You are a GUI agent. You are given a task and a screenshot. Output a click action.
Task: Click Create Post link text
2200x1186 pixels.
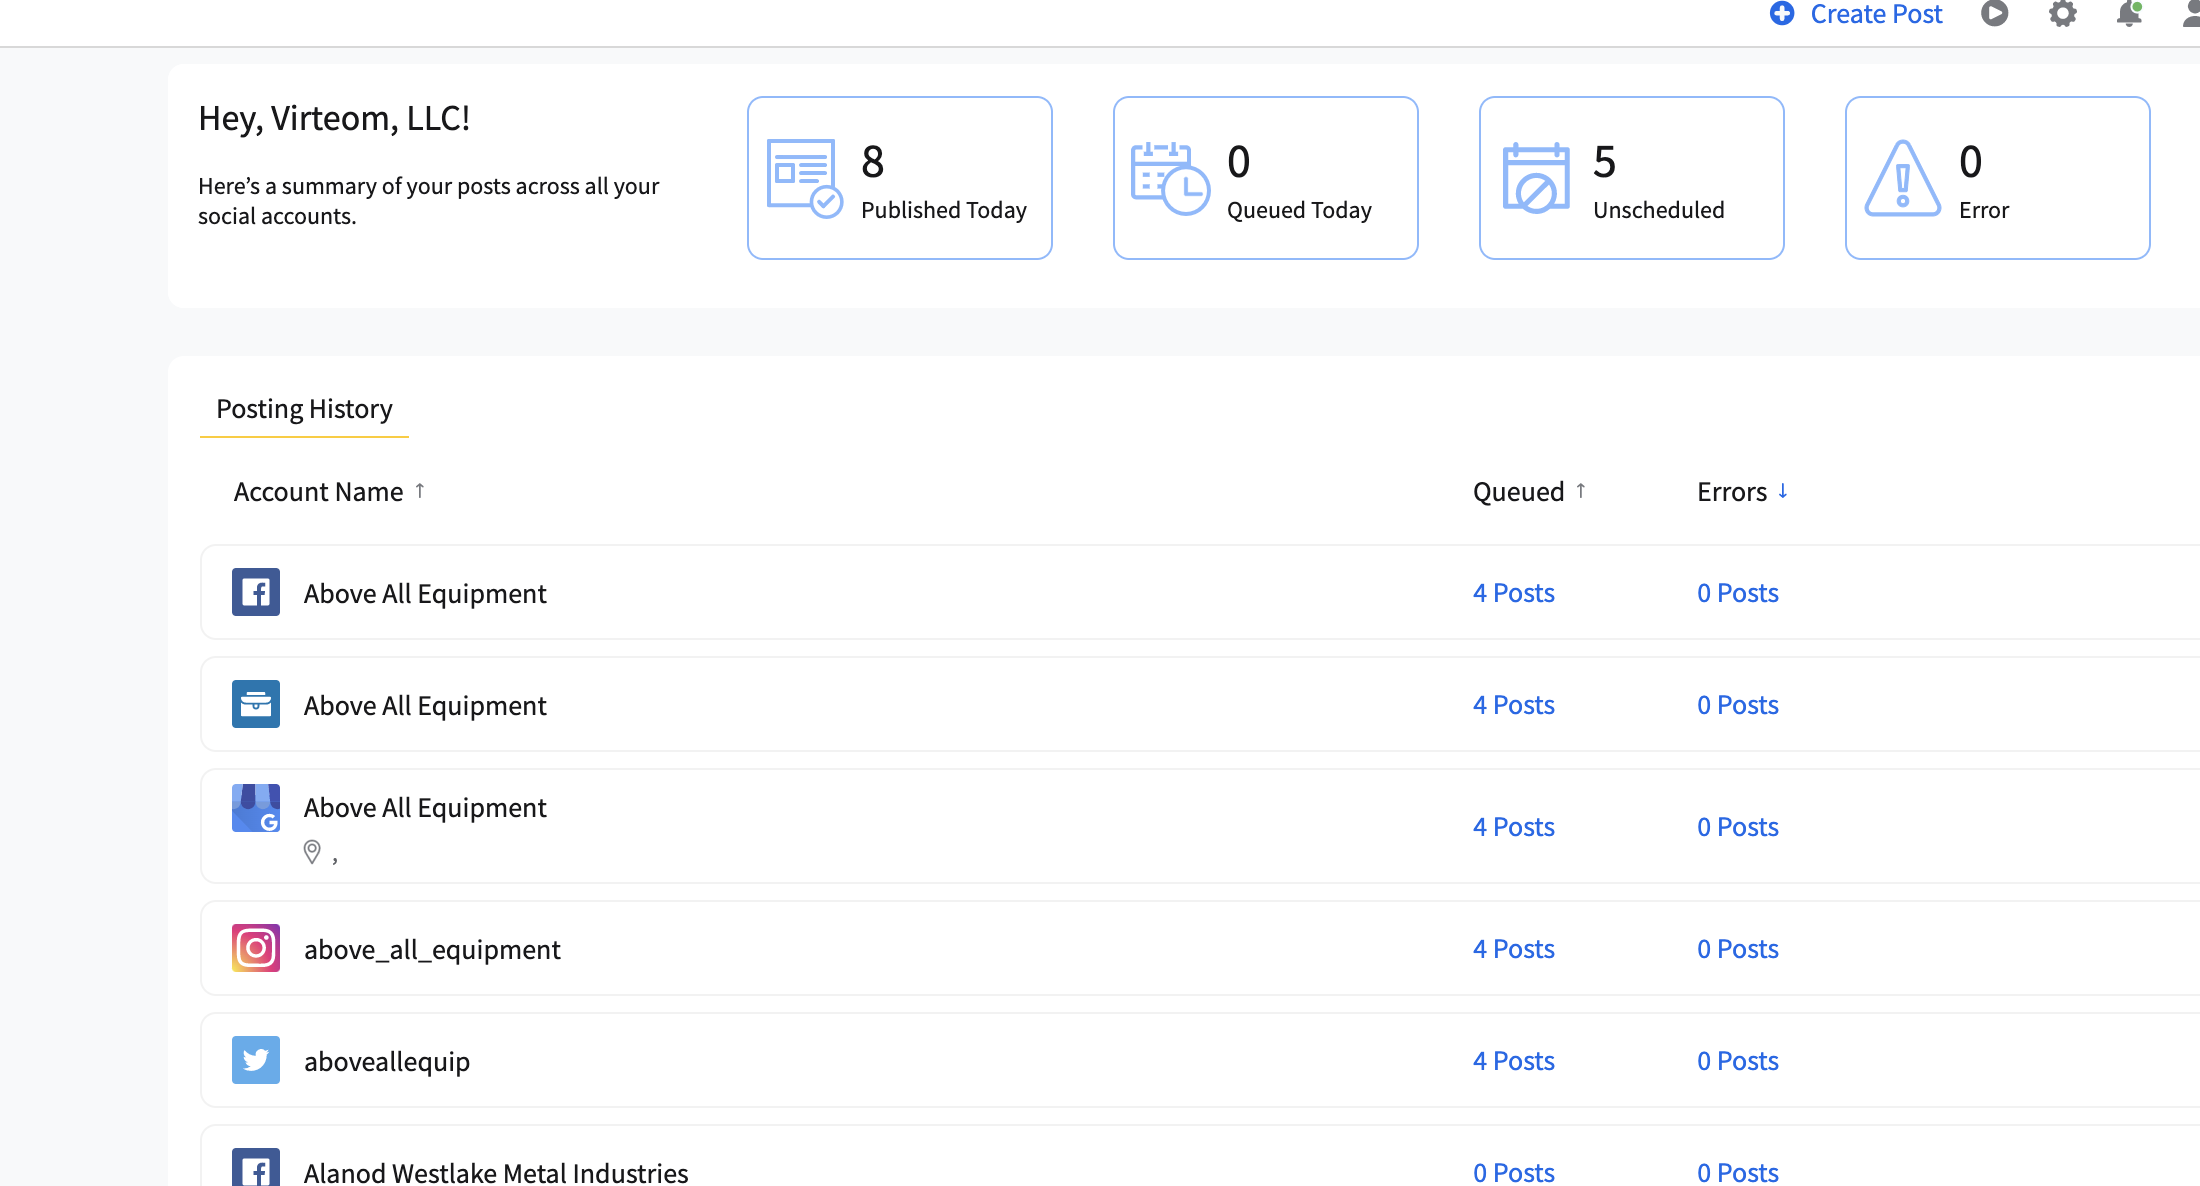click(x=1876, y=14)
